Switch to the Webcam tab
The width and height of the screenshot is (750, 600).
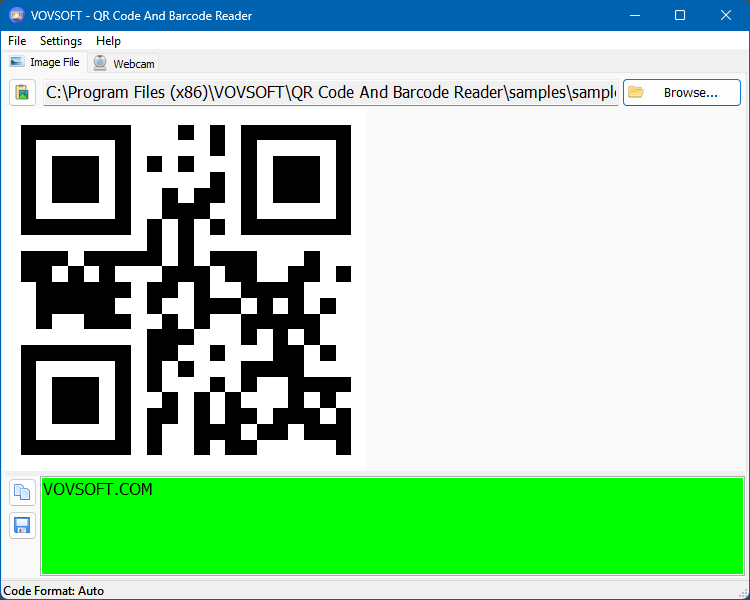[x=123, y=63]
